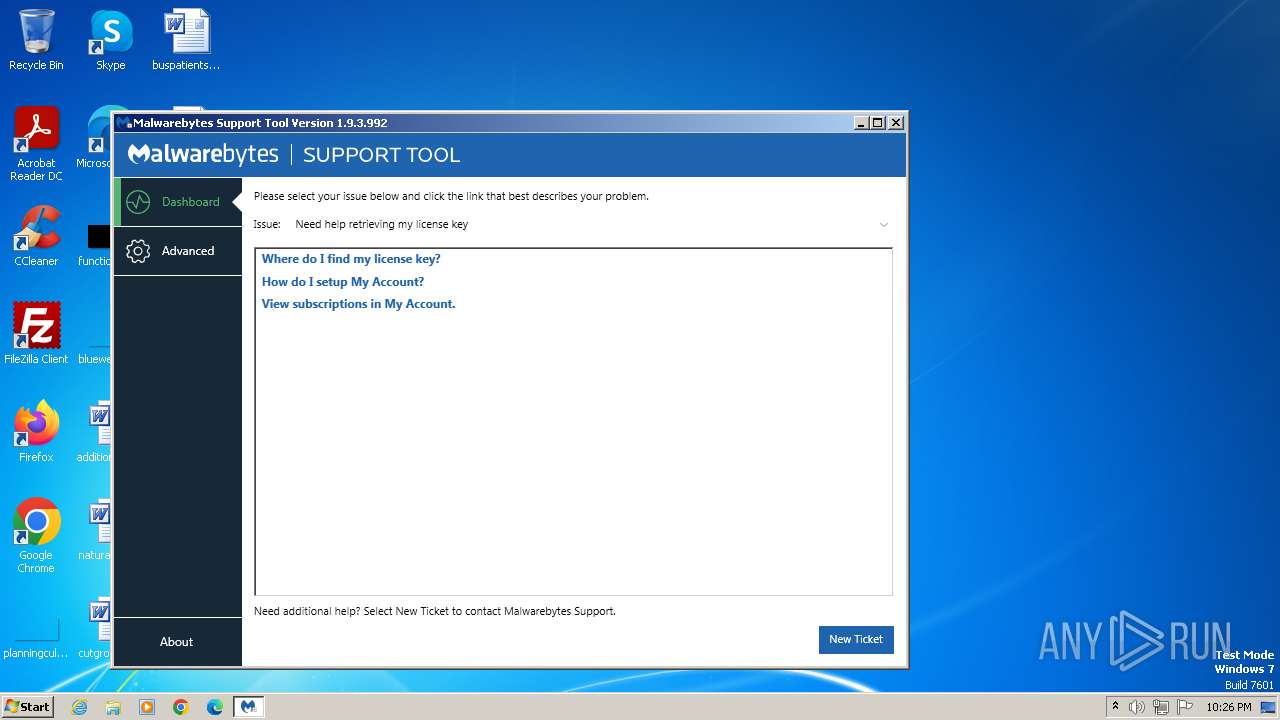
Task: Open 'How do I setup My Account?' link
Action: 343,282
